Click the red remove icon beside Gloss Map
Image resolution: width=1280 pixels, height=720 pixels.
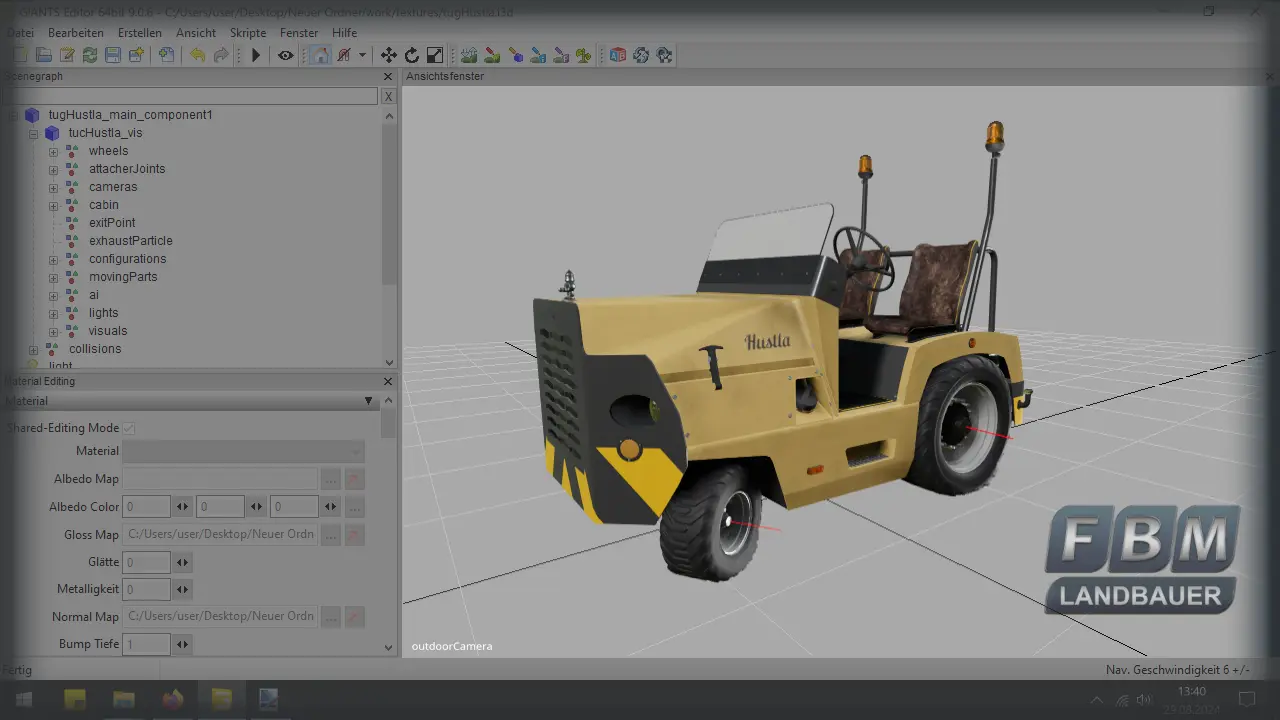(354, 535)
